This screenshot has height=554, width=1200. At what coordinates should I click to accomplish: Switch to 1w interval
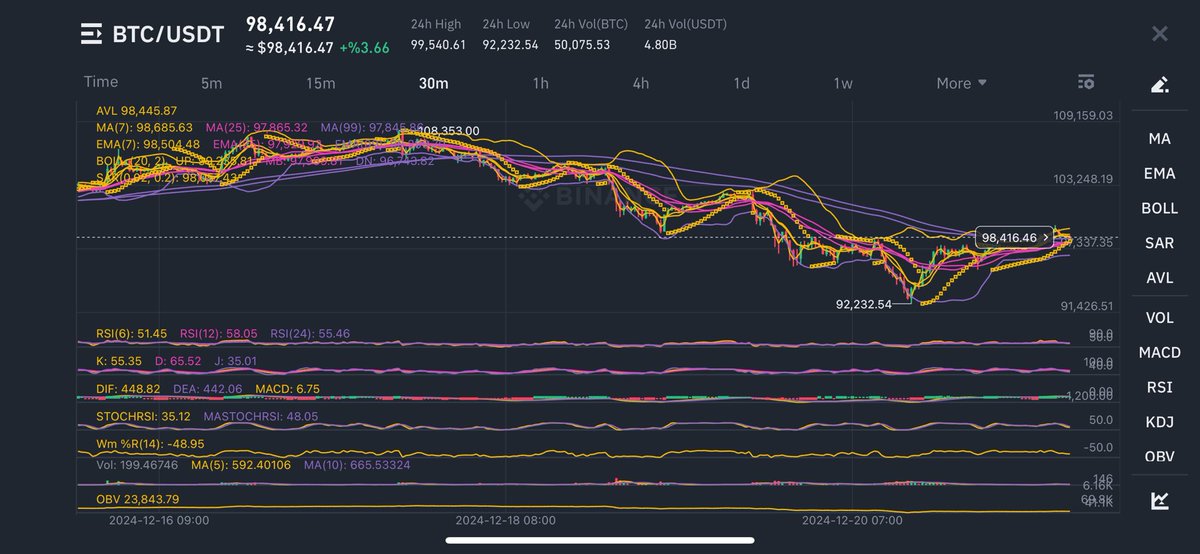(842, 83)
